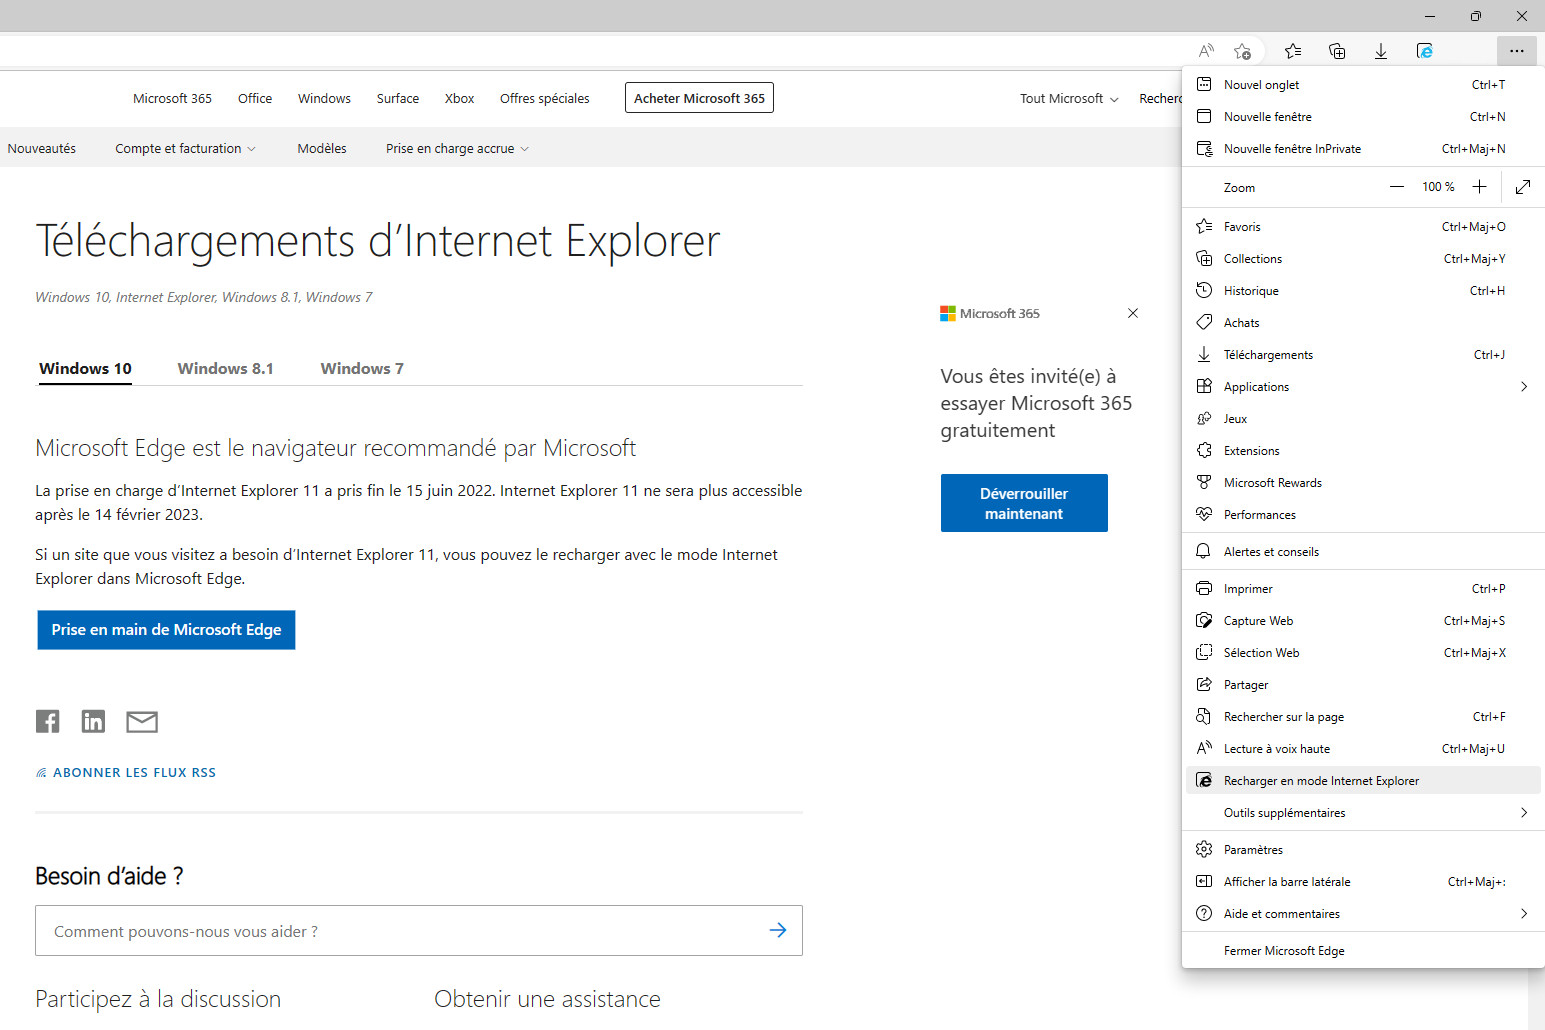Click the Extensions puzzle icon
This screenshot has width=1545, height=1030.
coord(1204,451)
